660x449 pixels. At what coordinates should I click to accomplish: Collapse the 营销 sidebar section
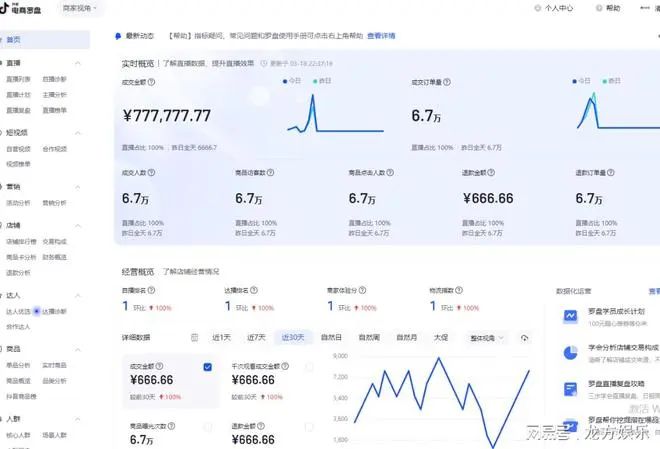(x=78, y=187)
